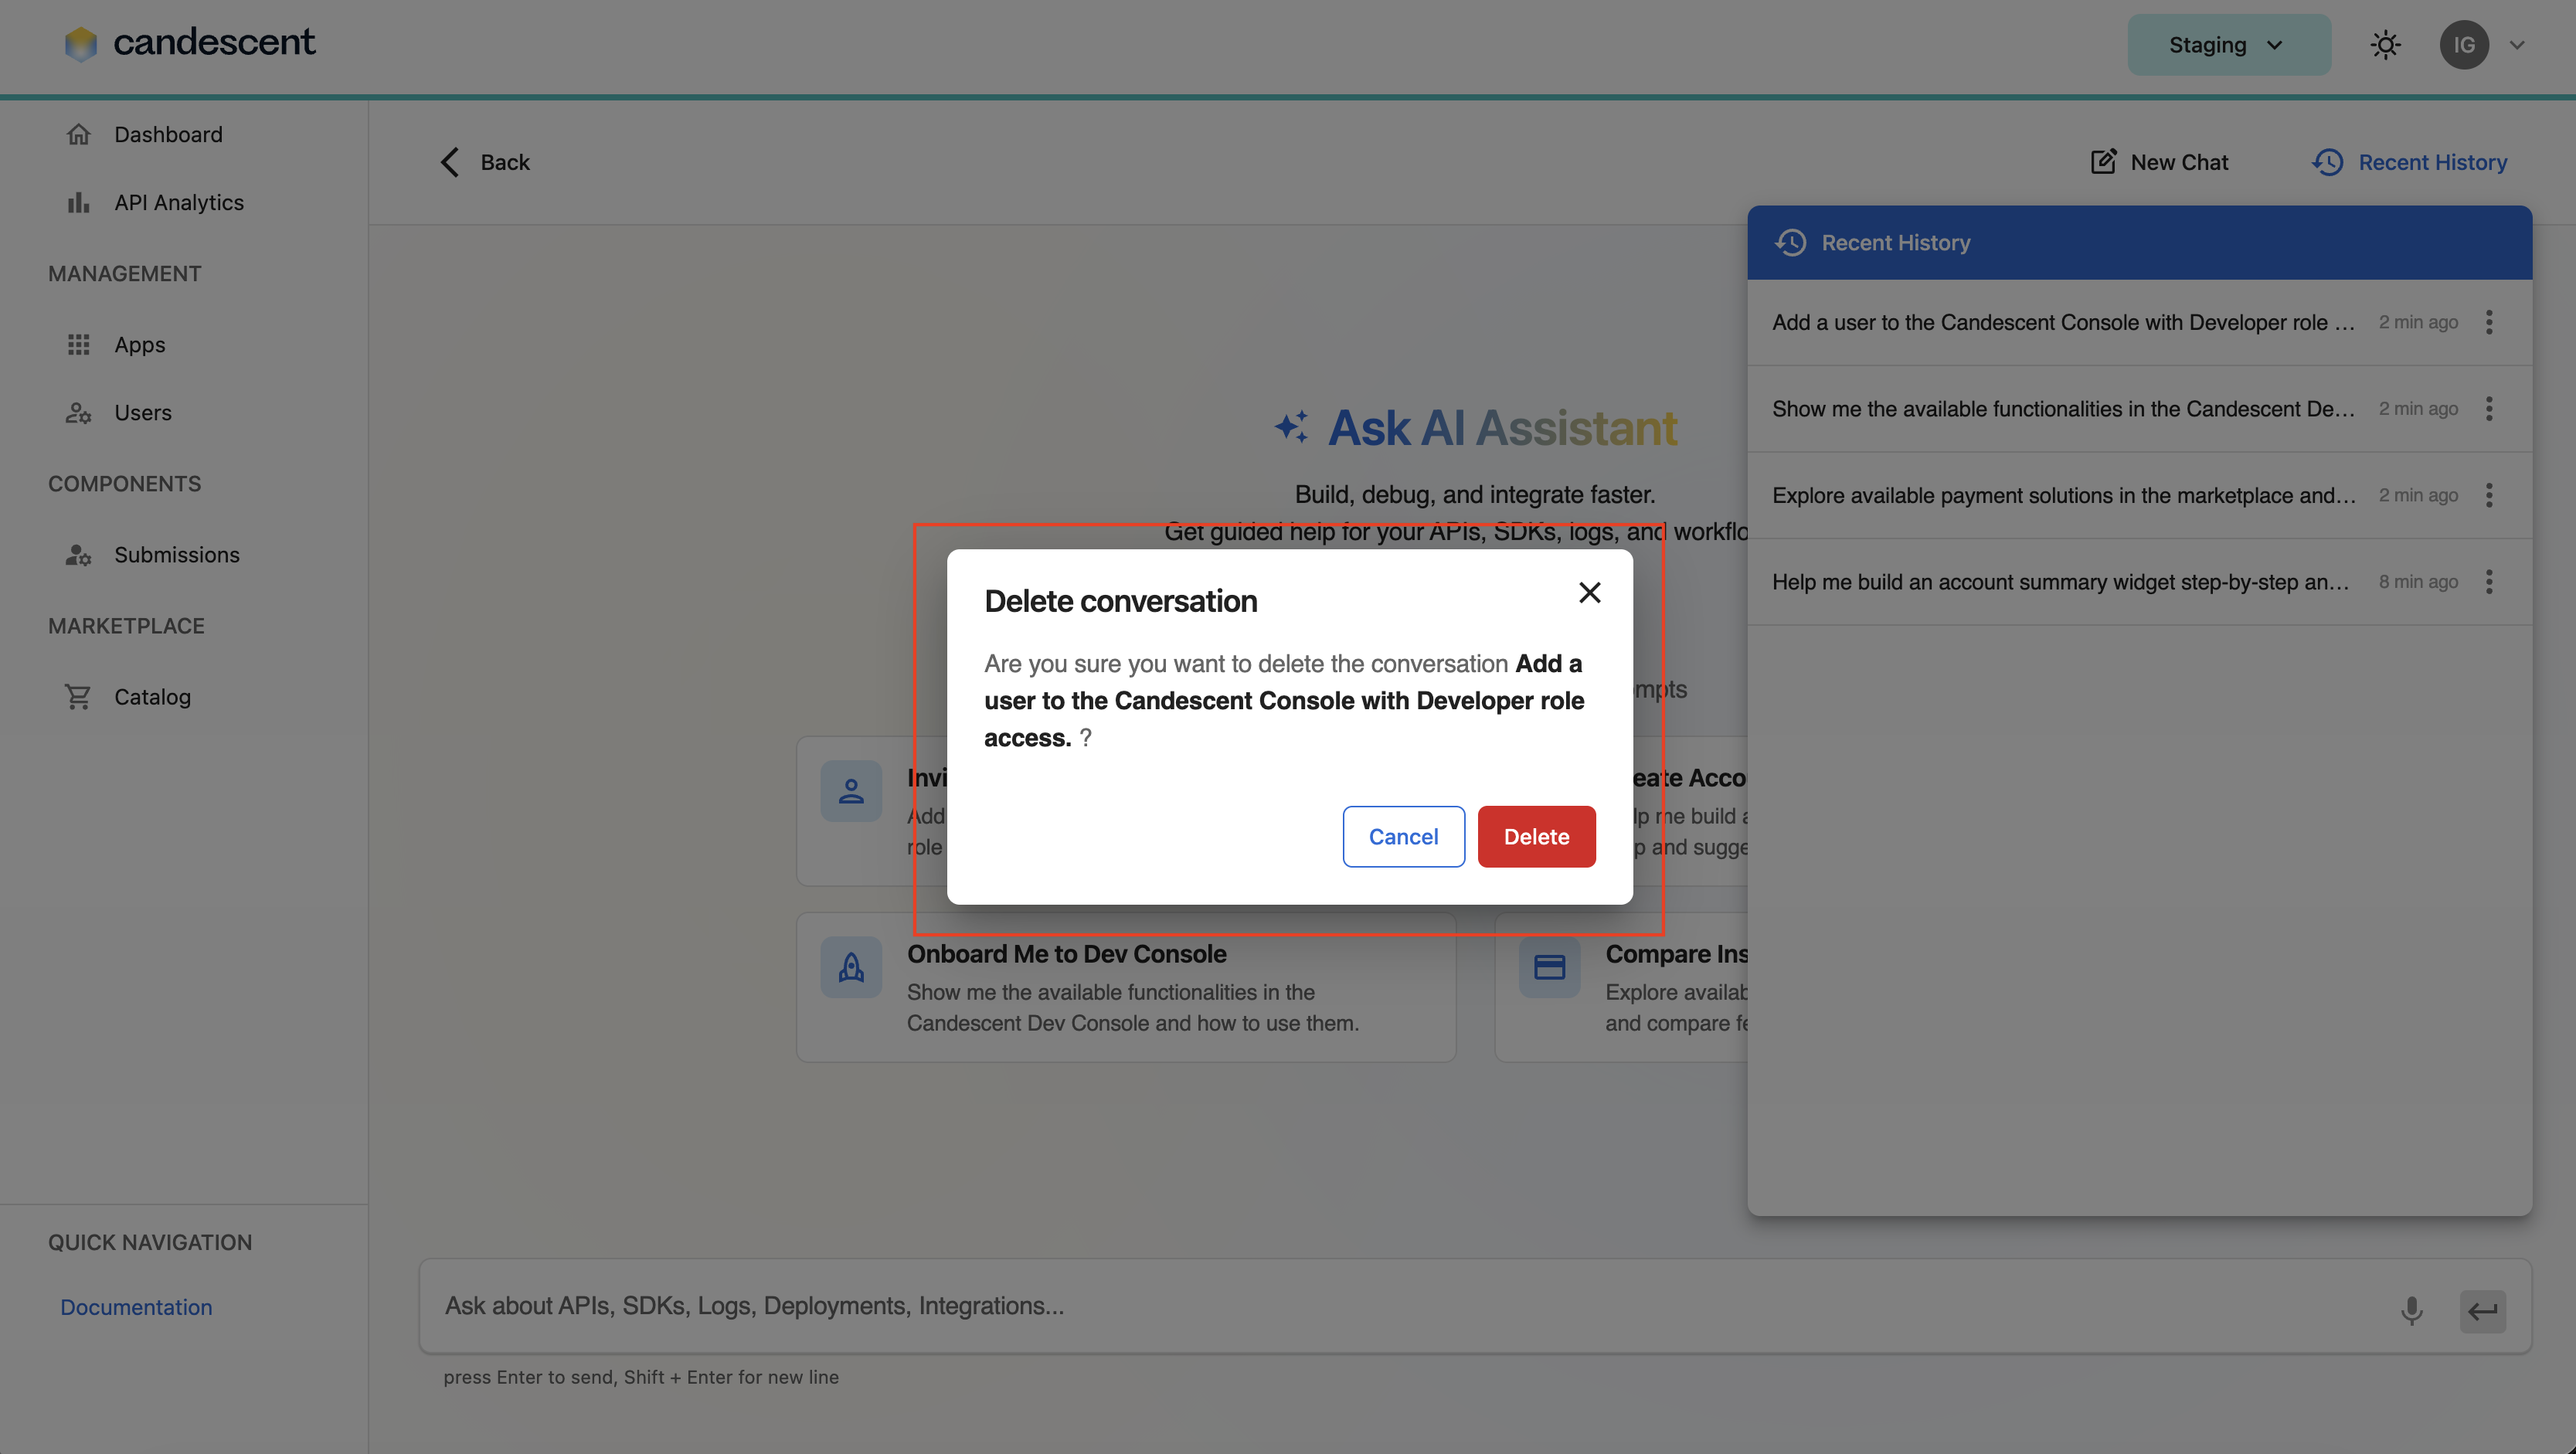The width and height of the screenshot is (2576, 1454).
Task: Click the send enter-arrow button
Action: (2483, 1311)
